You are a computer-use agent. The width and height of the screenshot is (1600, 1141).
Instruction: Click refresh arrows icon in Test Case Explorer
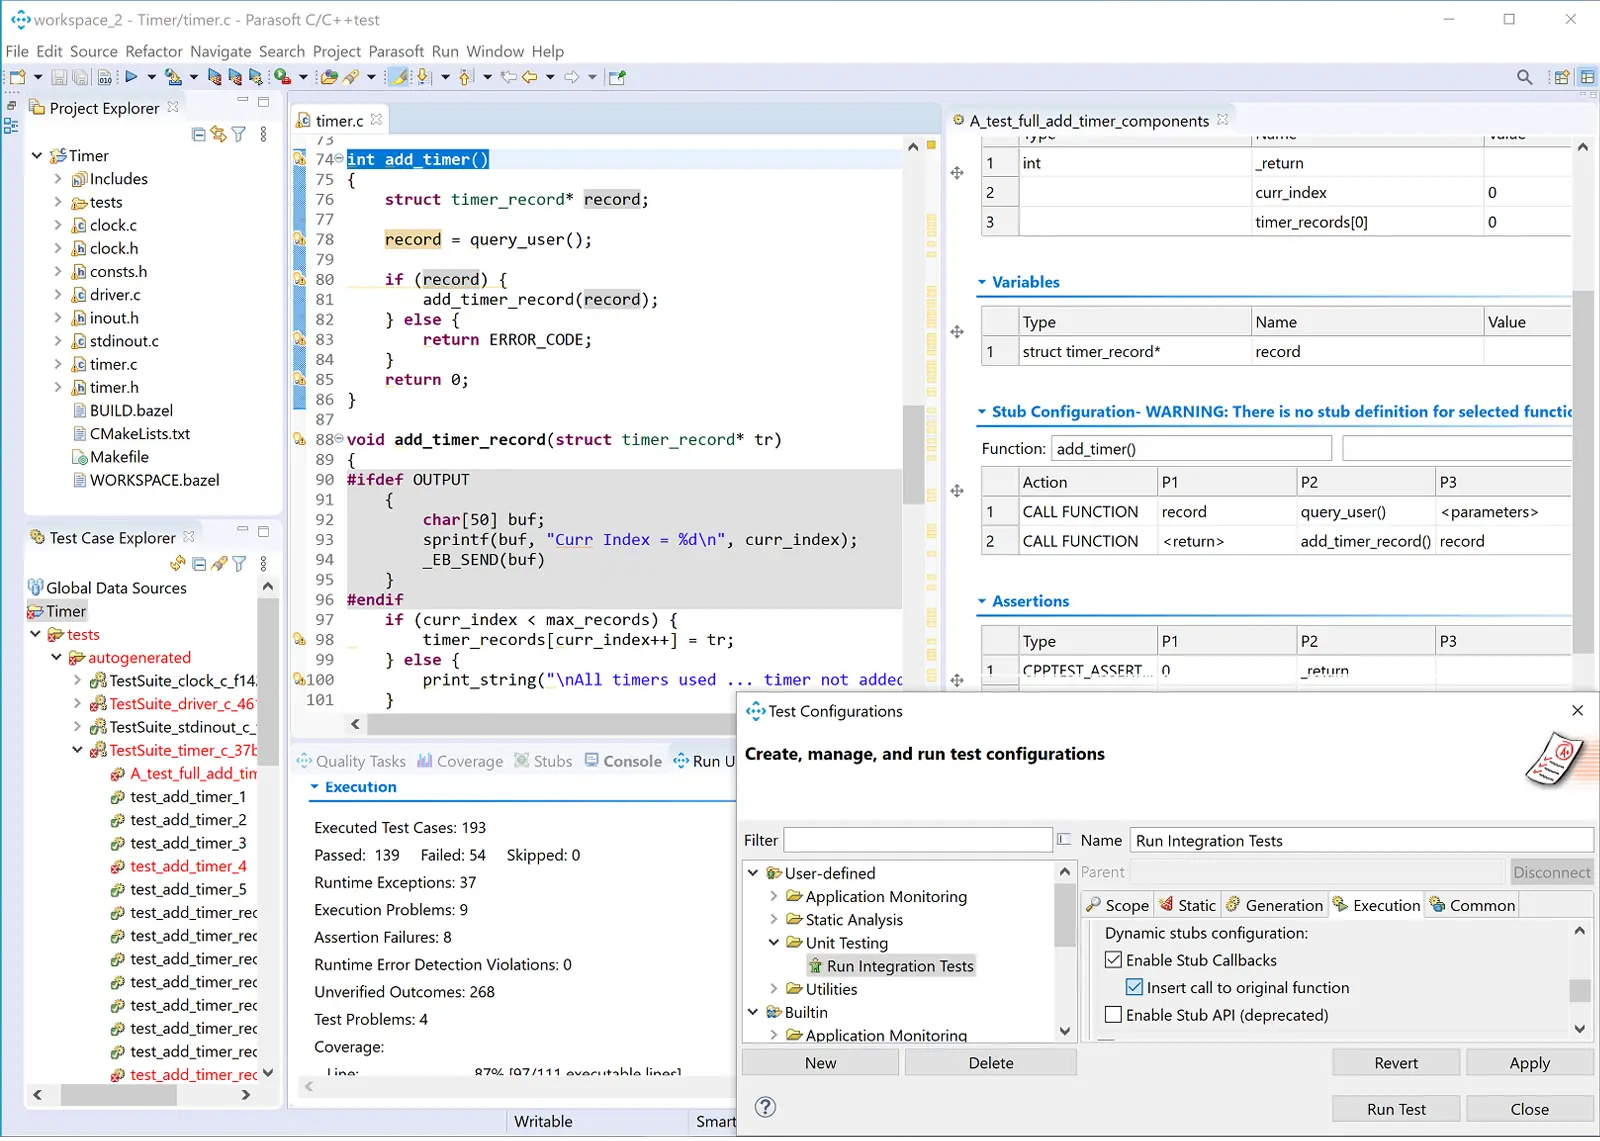click(x=178, y=564)
